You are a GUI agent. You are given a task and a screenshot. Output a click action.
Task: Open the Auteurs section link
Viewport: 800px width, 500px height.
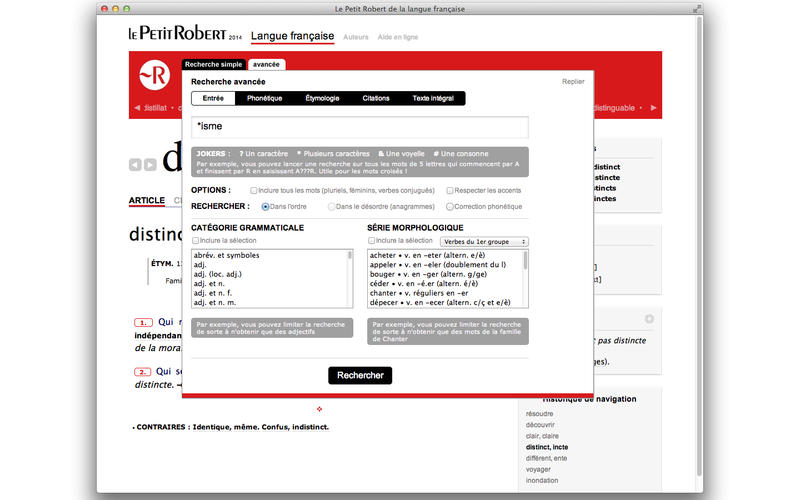pyautogui.click(x=356, y=37)
